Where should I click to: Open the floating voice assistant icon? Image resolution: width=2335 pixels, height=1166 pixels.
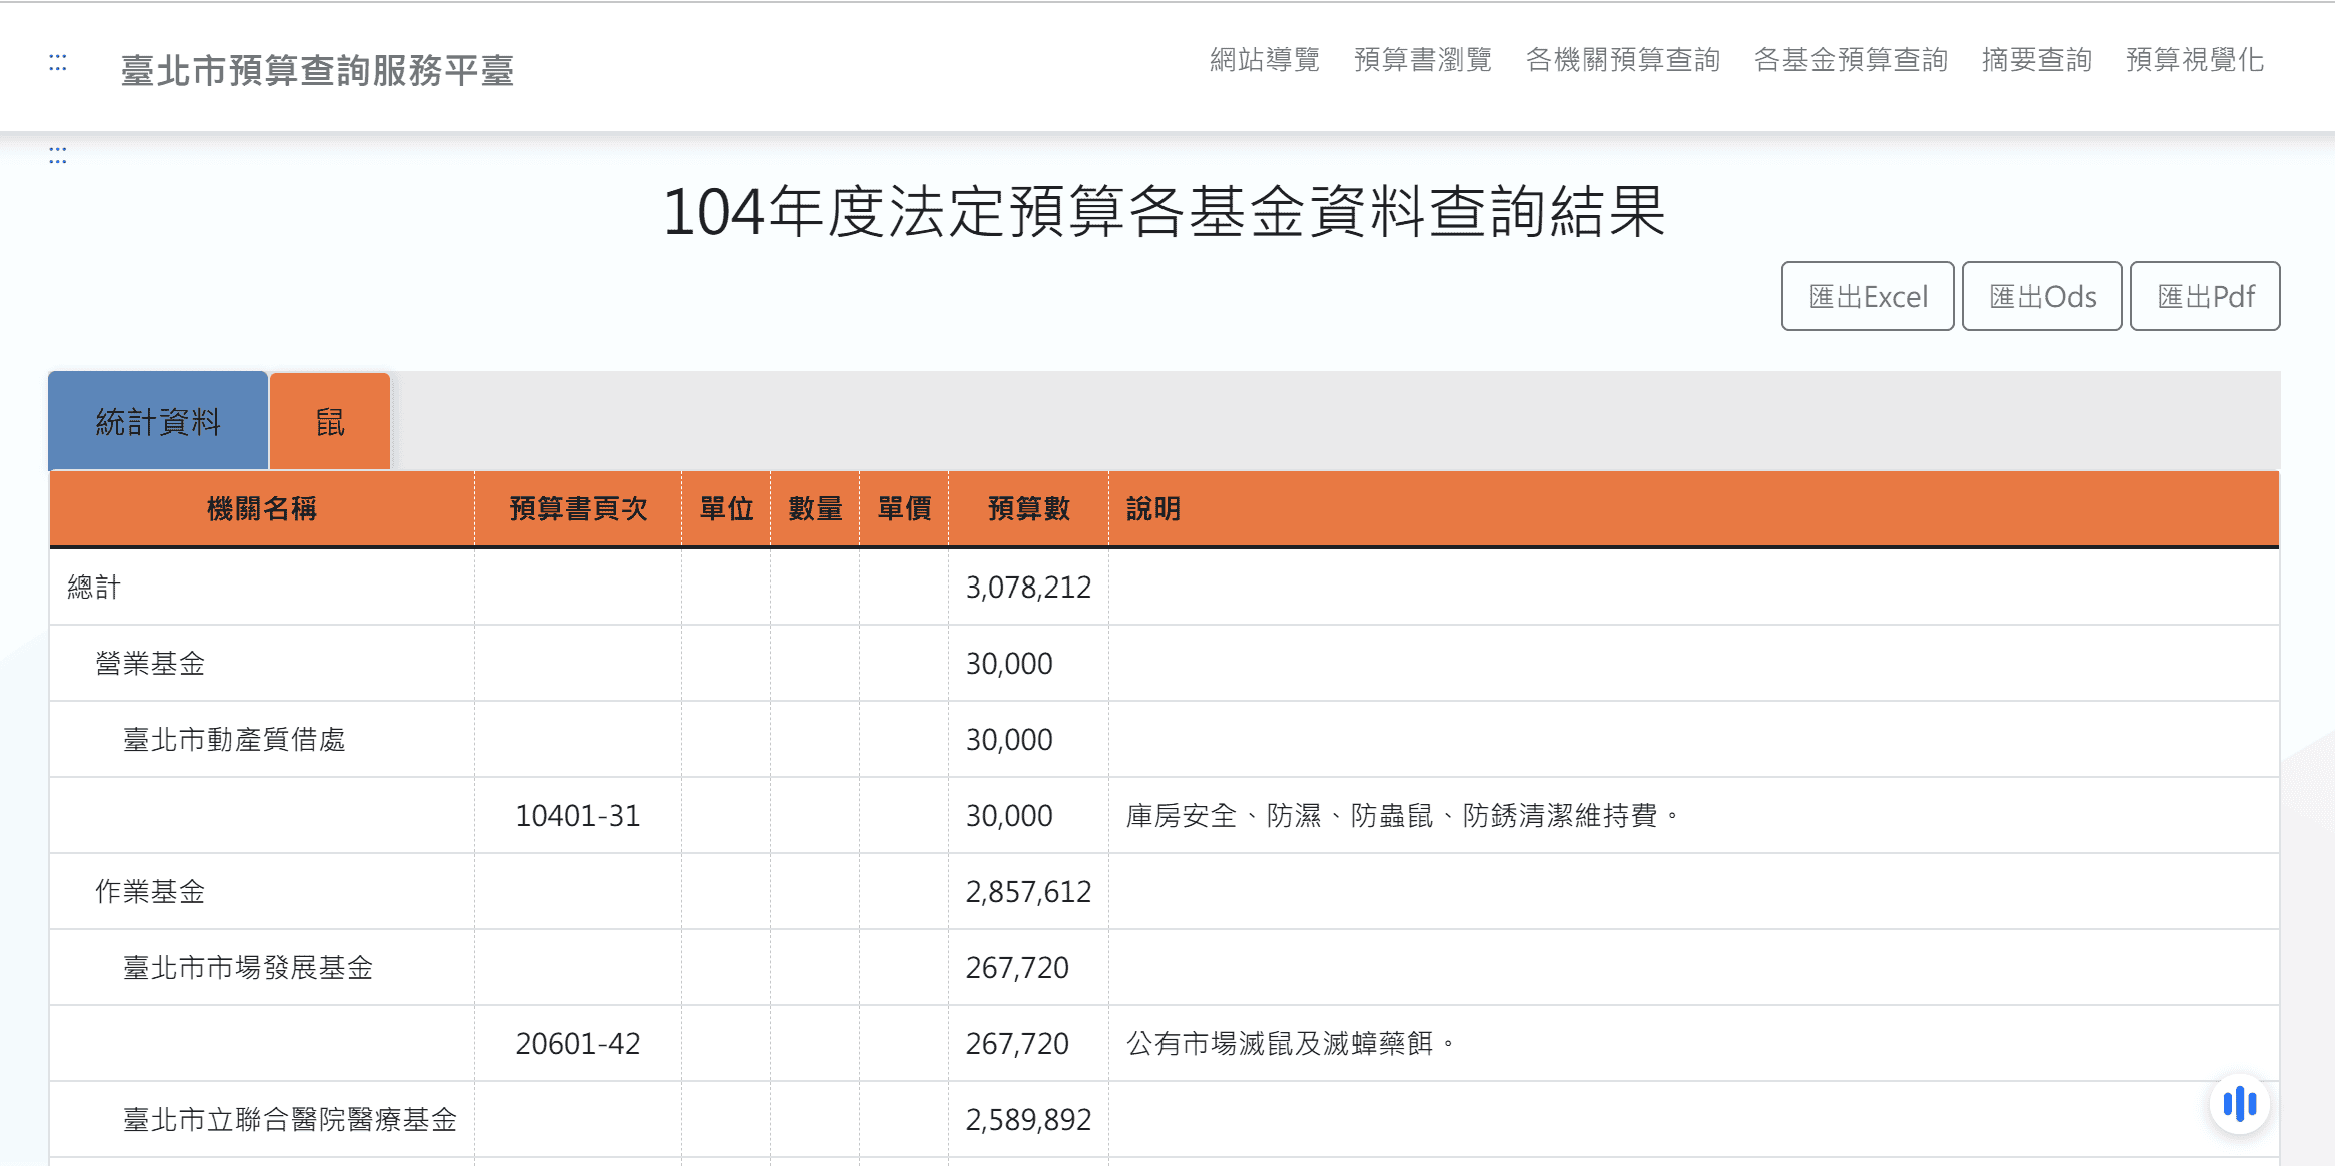pos(2239,1104)
